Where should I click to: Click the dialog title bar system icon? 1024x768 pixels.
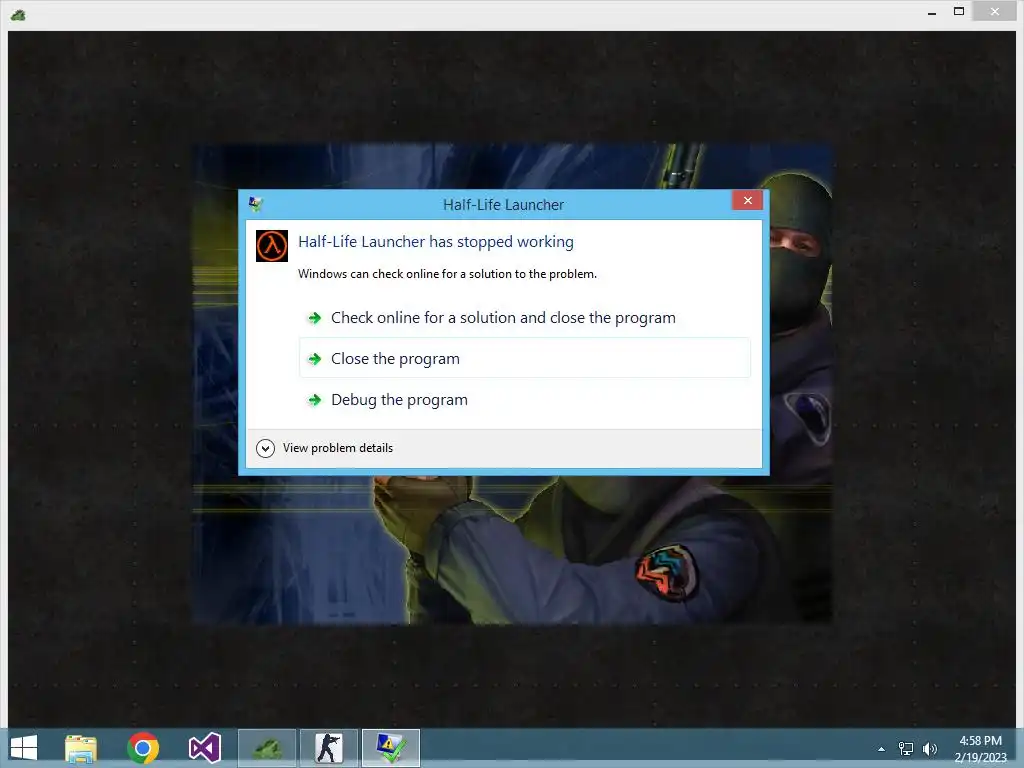(x=255, y=204)
